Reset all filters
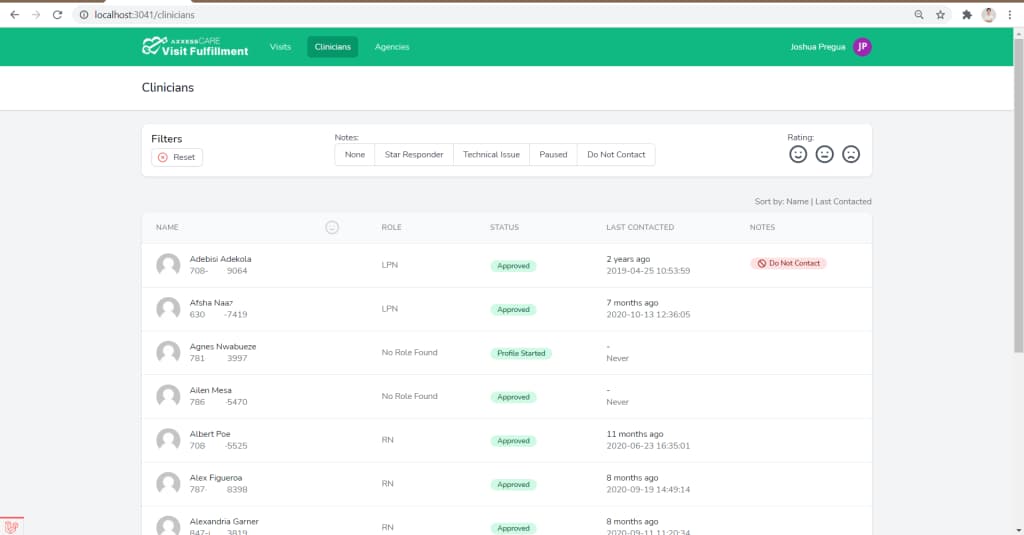 177,157
